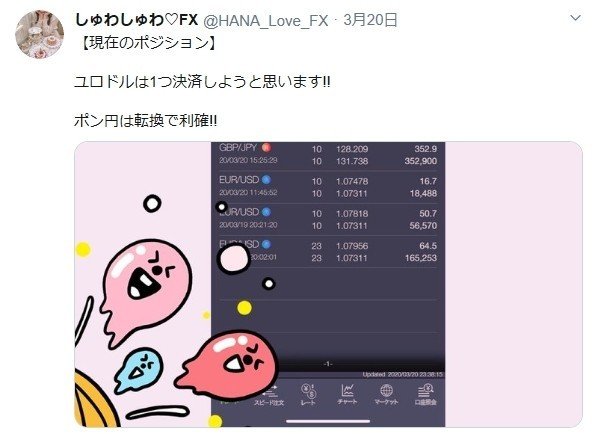Open the マーケット globe icon
This screenshot has width=594, height=434.
tap(386, 394)
